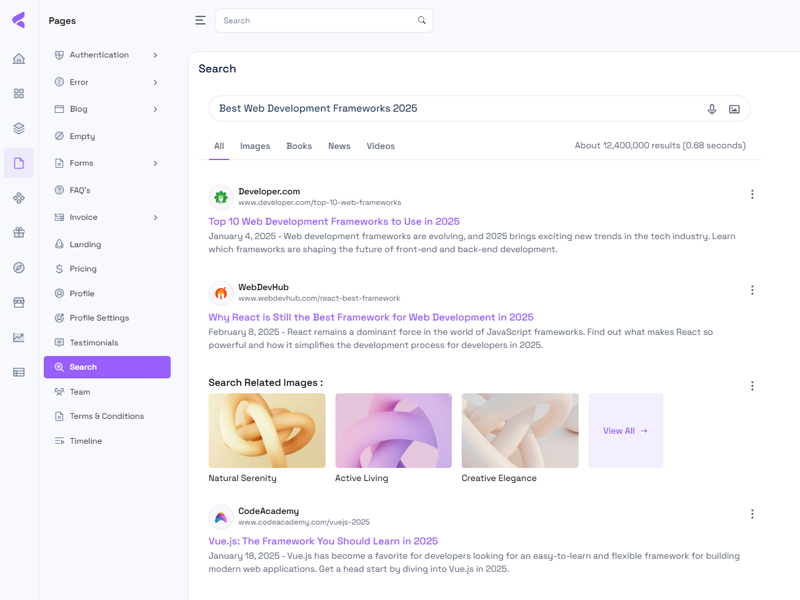Click the microphone voice search icon
The height and width of the screenshot is (600, 800).
pos(712,109)
